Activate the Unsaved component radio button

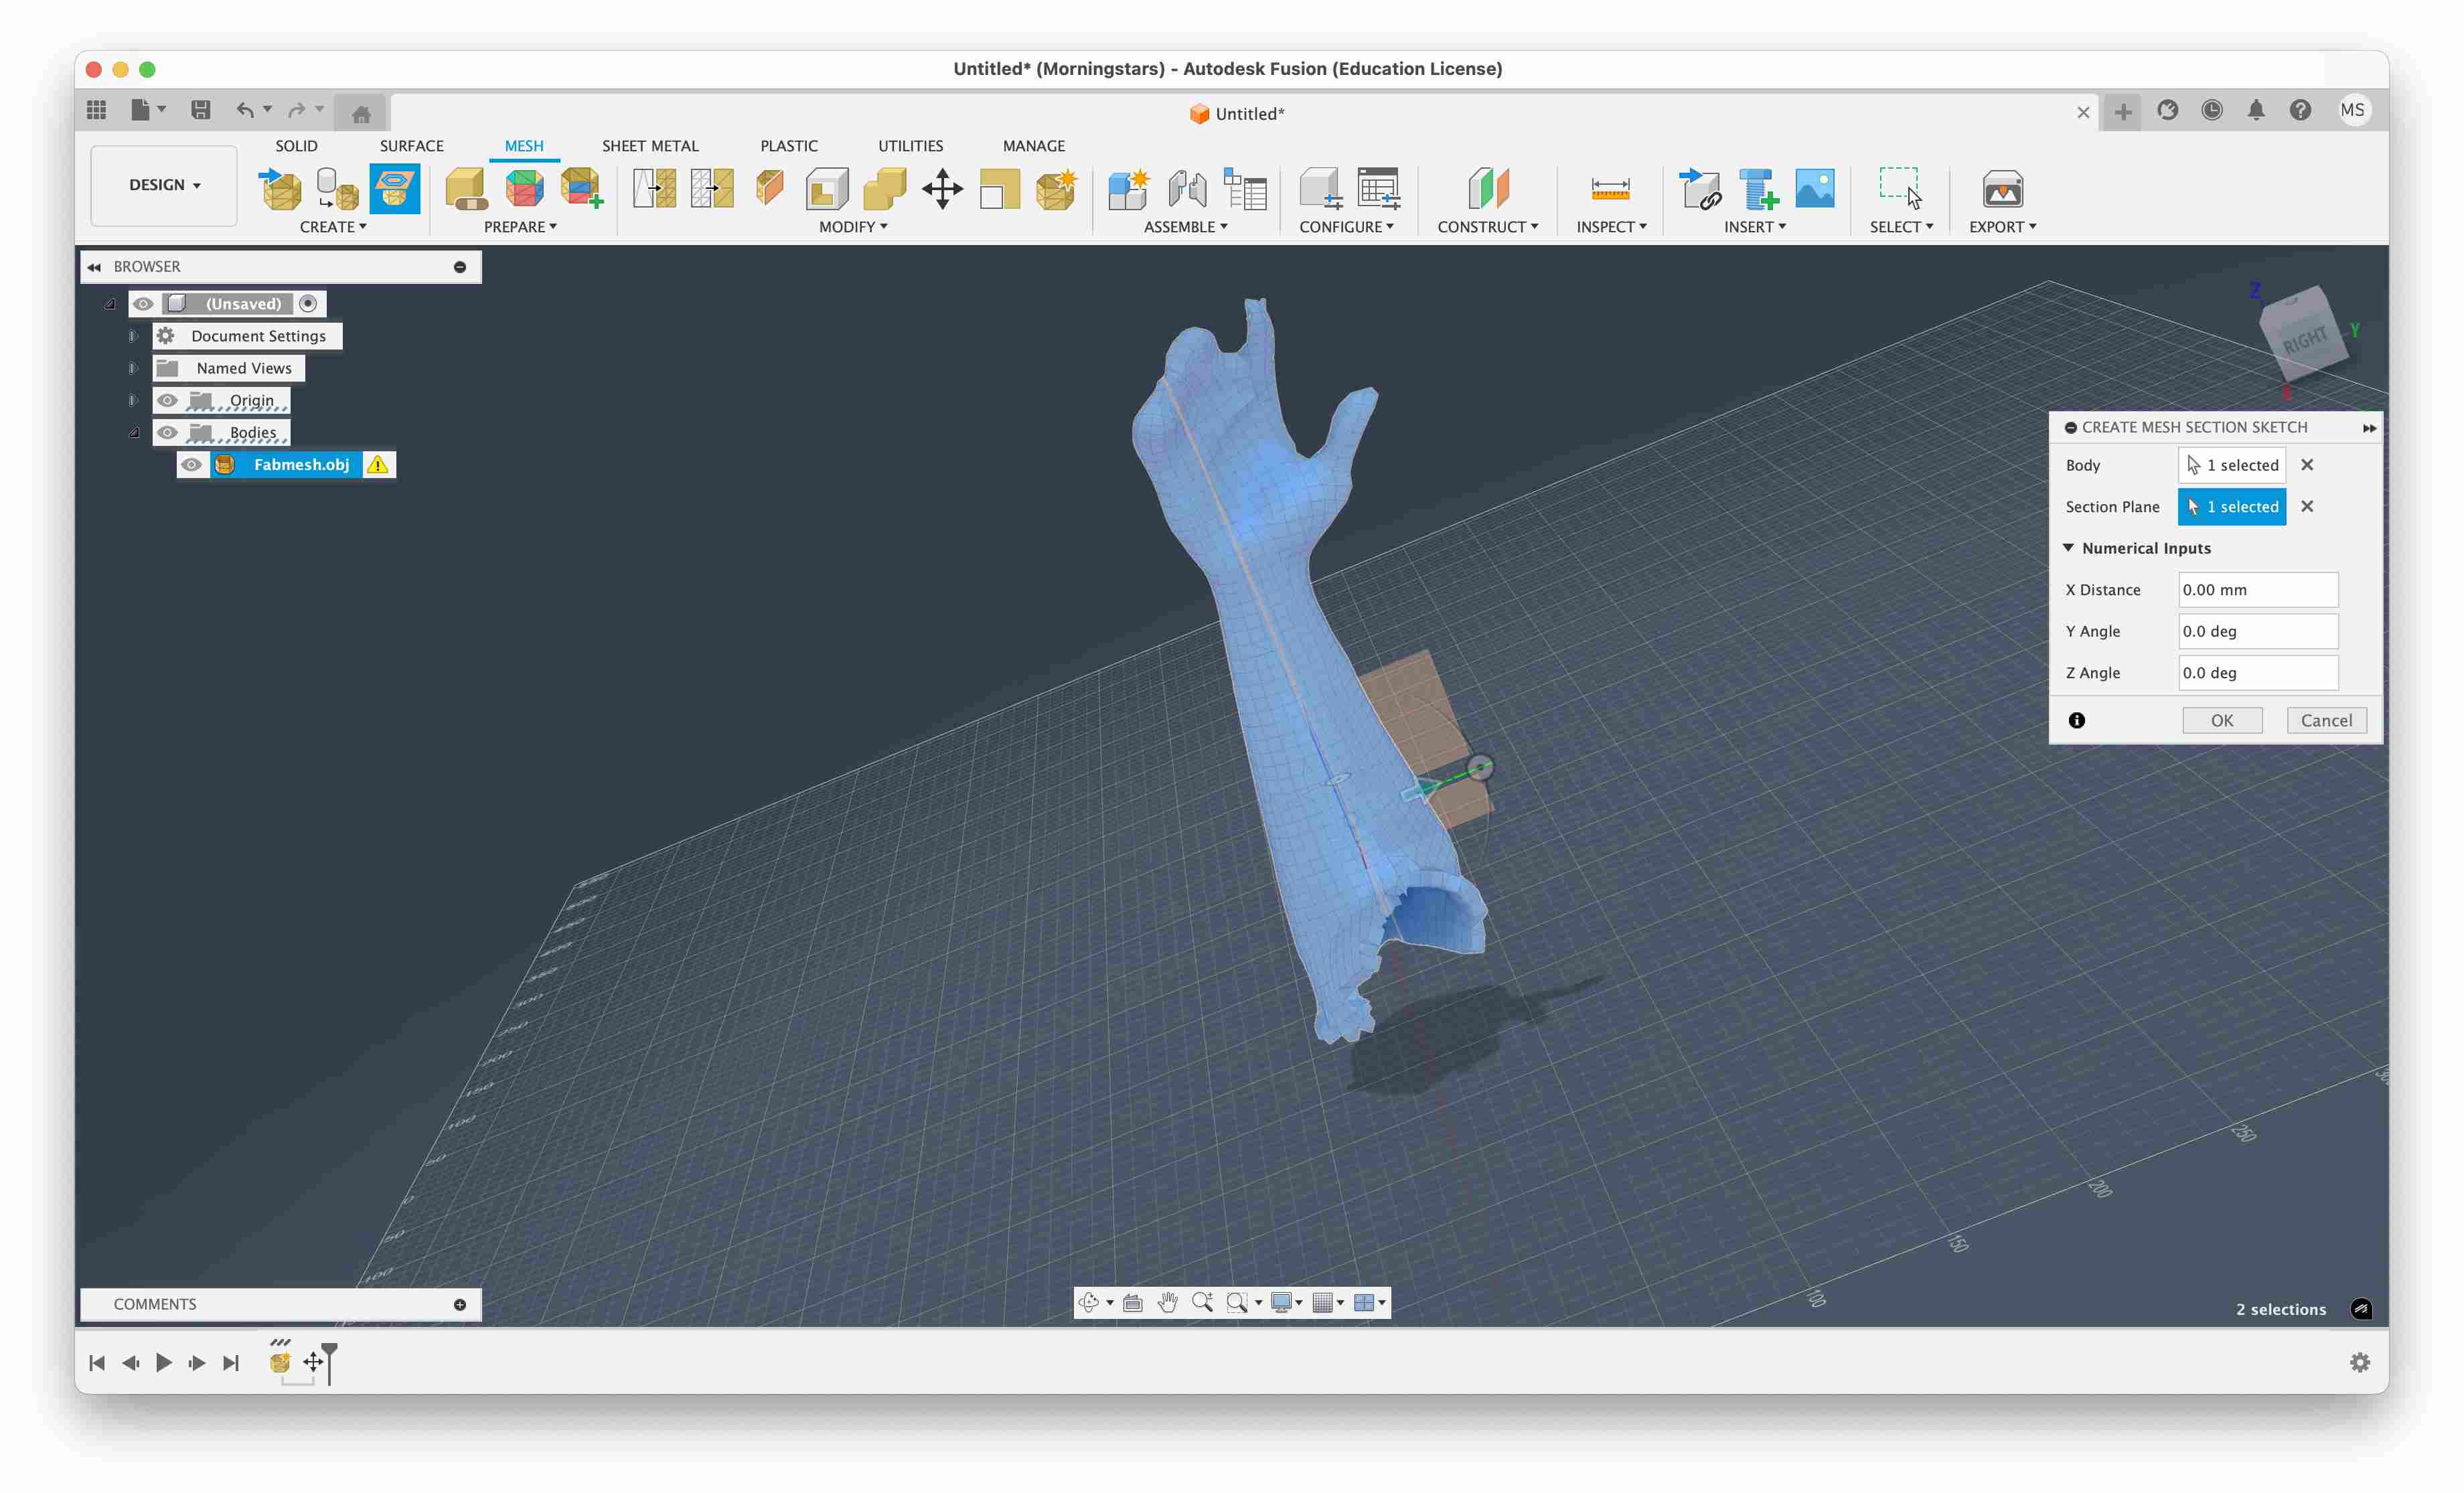(308, 303)
